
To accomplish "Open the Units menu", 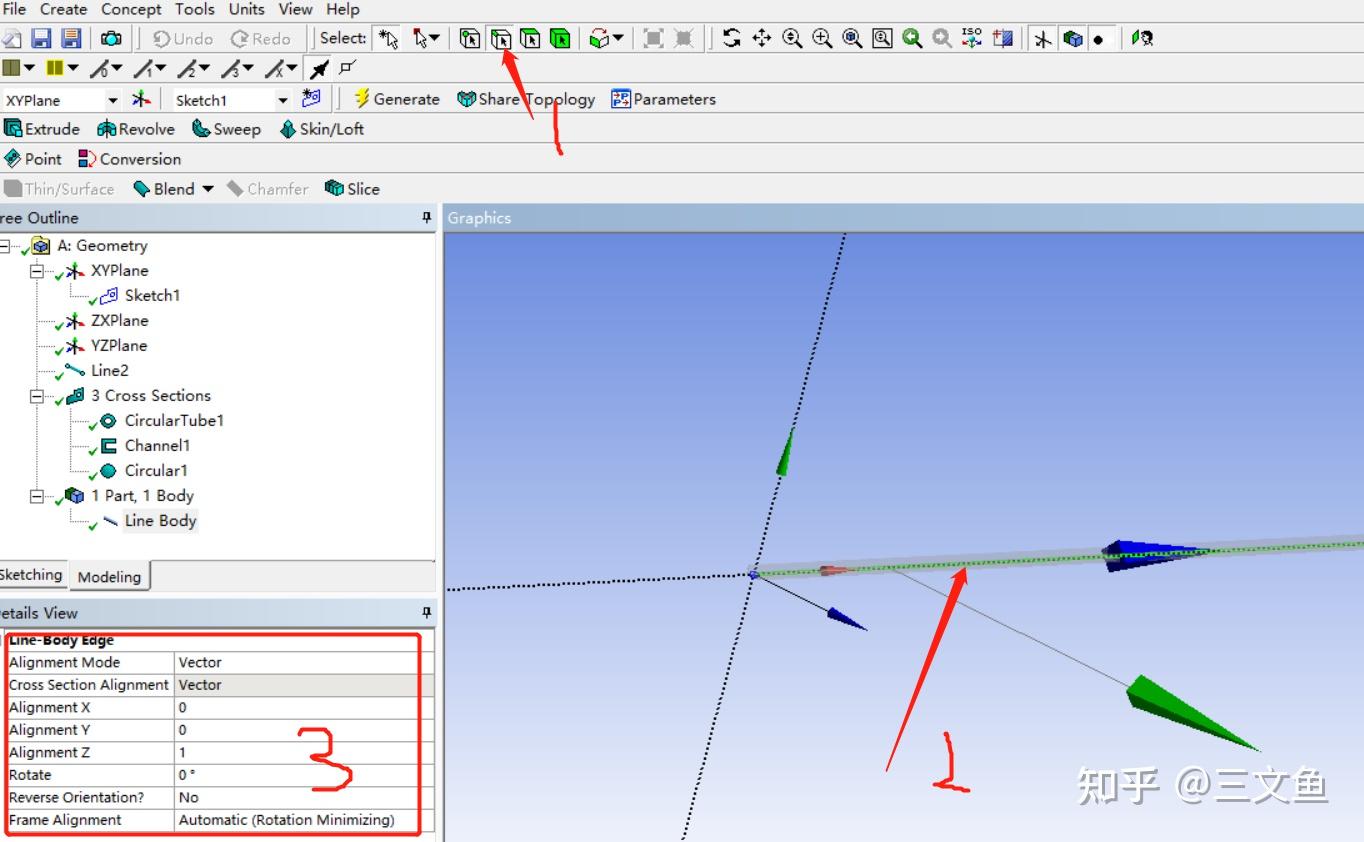I will coord(247,9).
